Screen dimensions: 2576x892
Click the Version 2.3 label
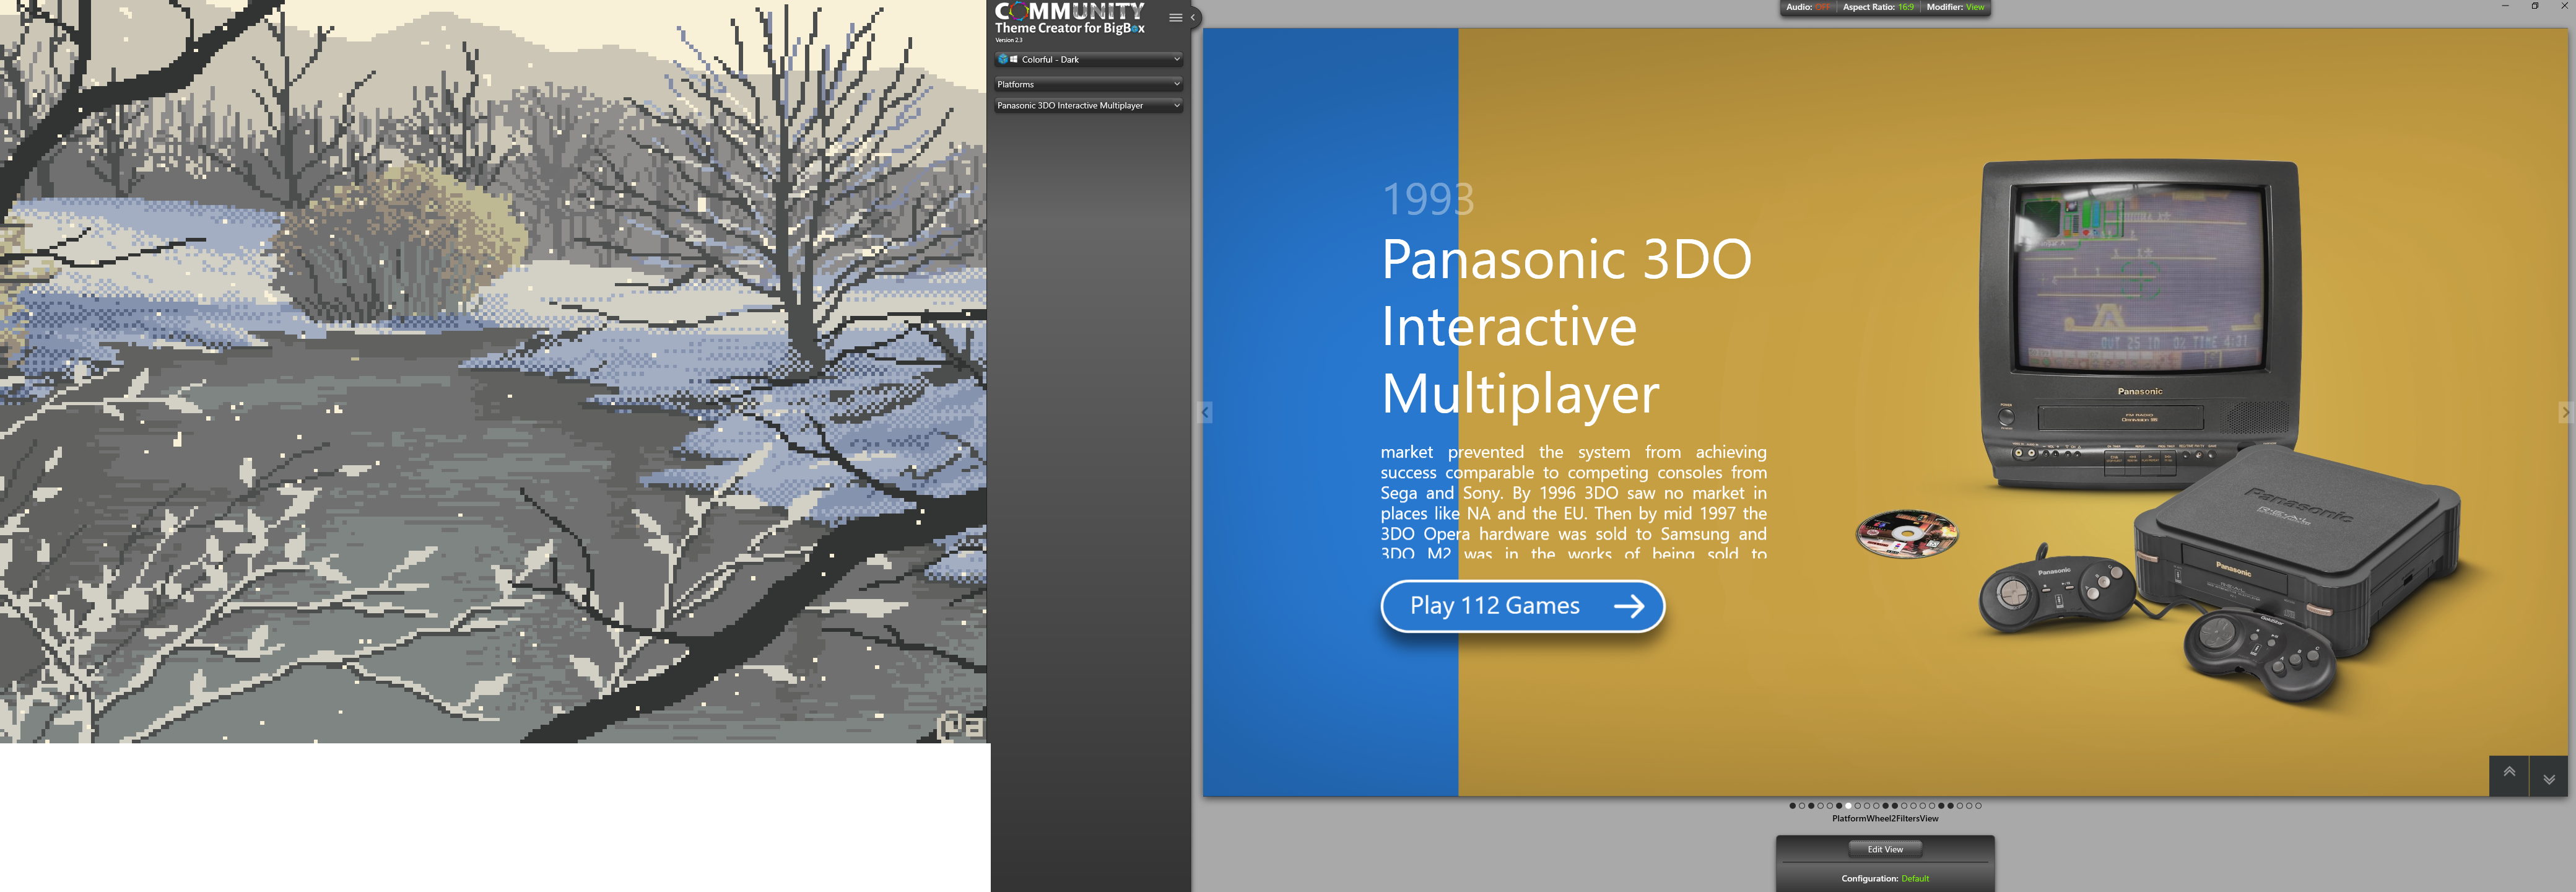(1008, 41)
